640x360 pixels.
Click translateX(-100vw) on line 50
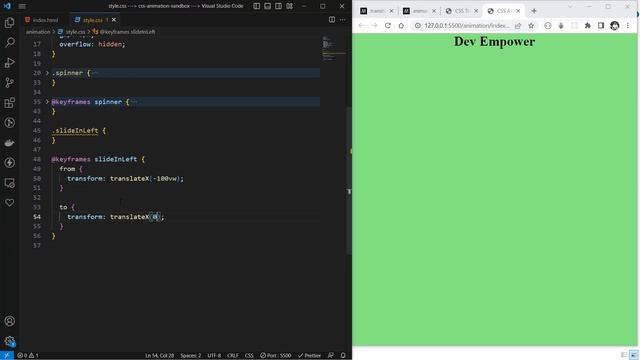[145, 178]
